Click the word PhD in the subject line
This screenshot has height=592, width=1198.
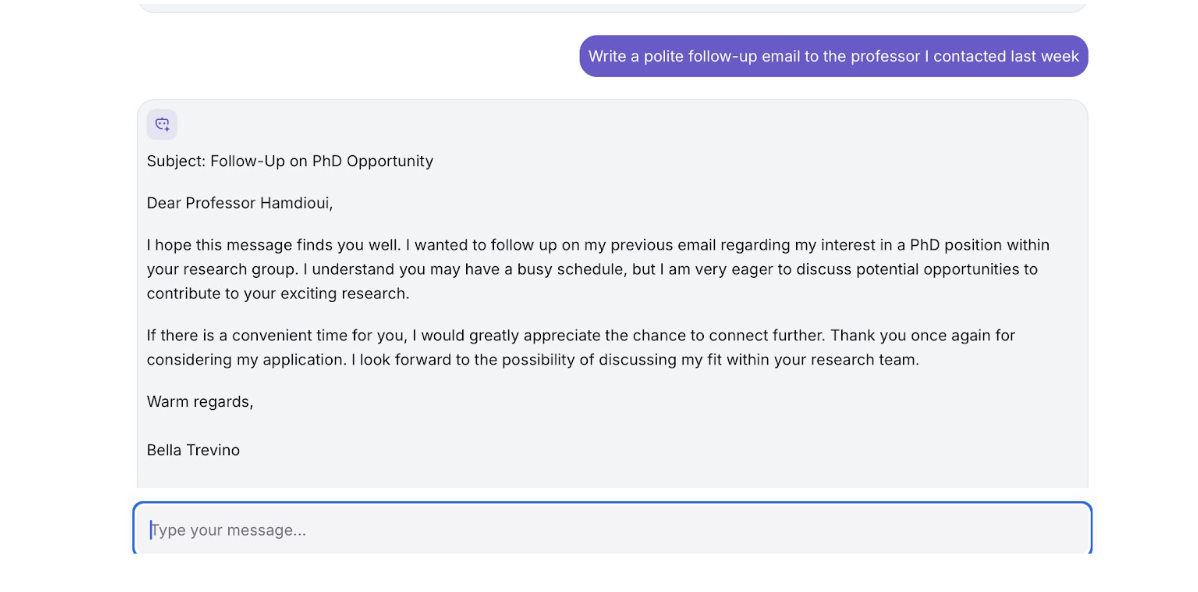327,161
